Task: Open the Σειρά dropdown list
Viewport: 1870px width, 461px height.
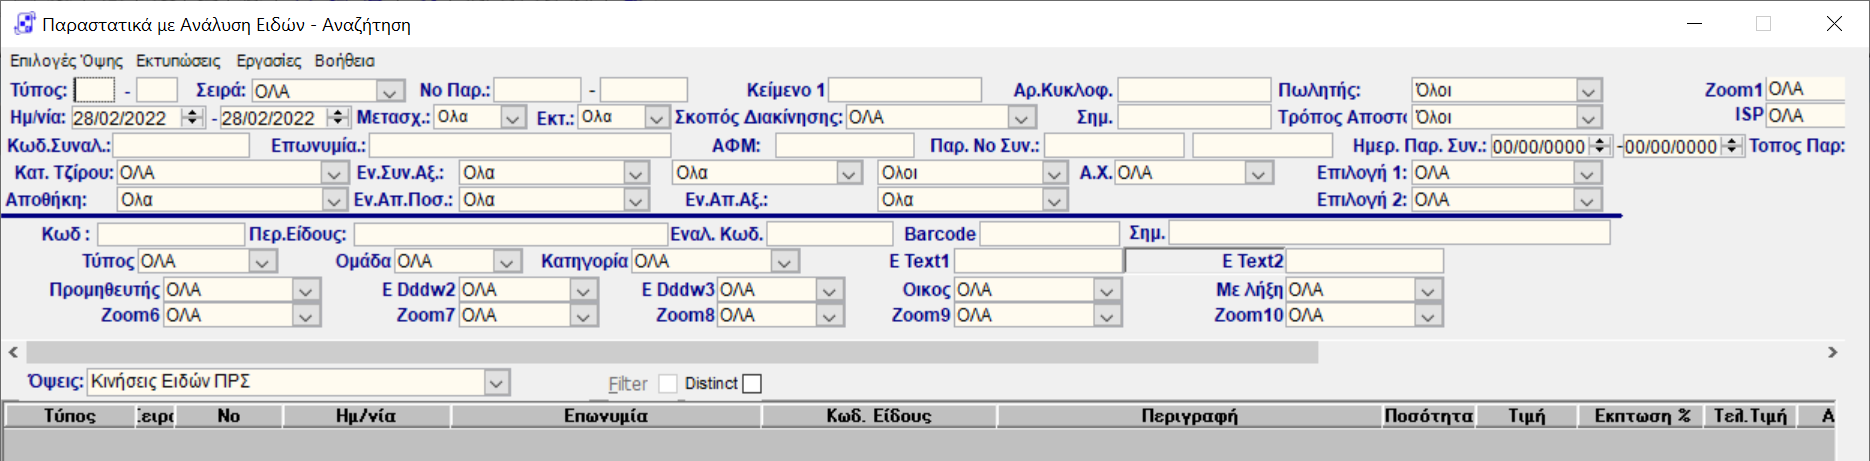Action: (391, 91)
